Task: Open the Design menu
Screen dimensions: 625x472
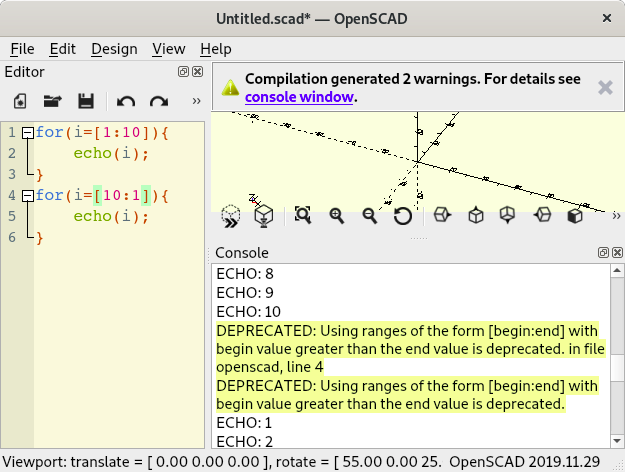Action: click(x=114, y=48)
